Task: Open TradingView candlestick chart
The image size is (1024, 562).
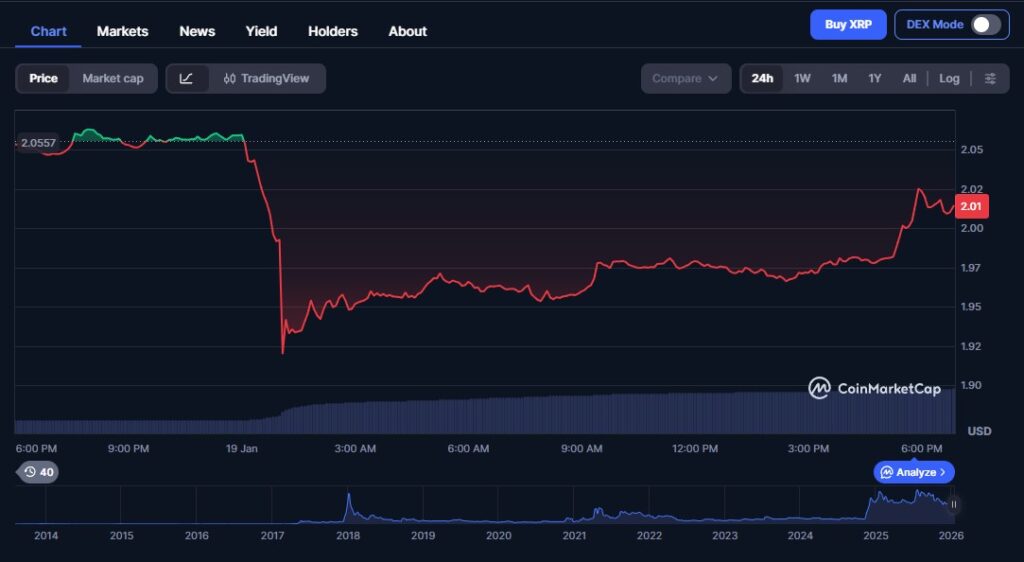Action: (266, 78)
